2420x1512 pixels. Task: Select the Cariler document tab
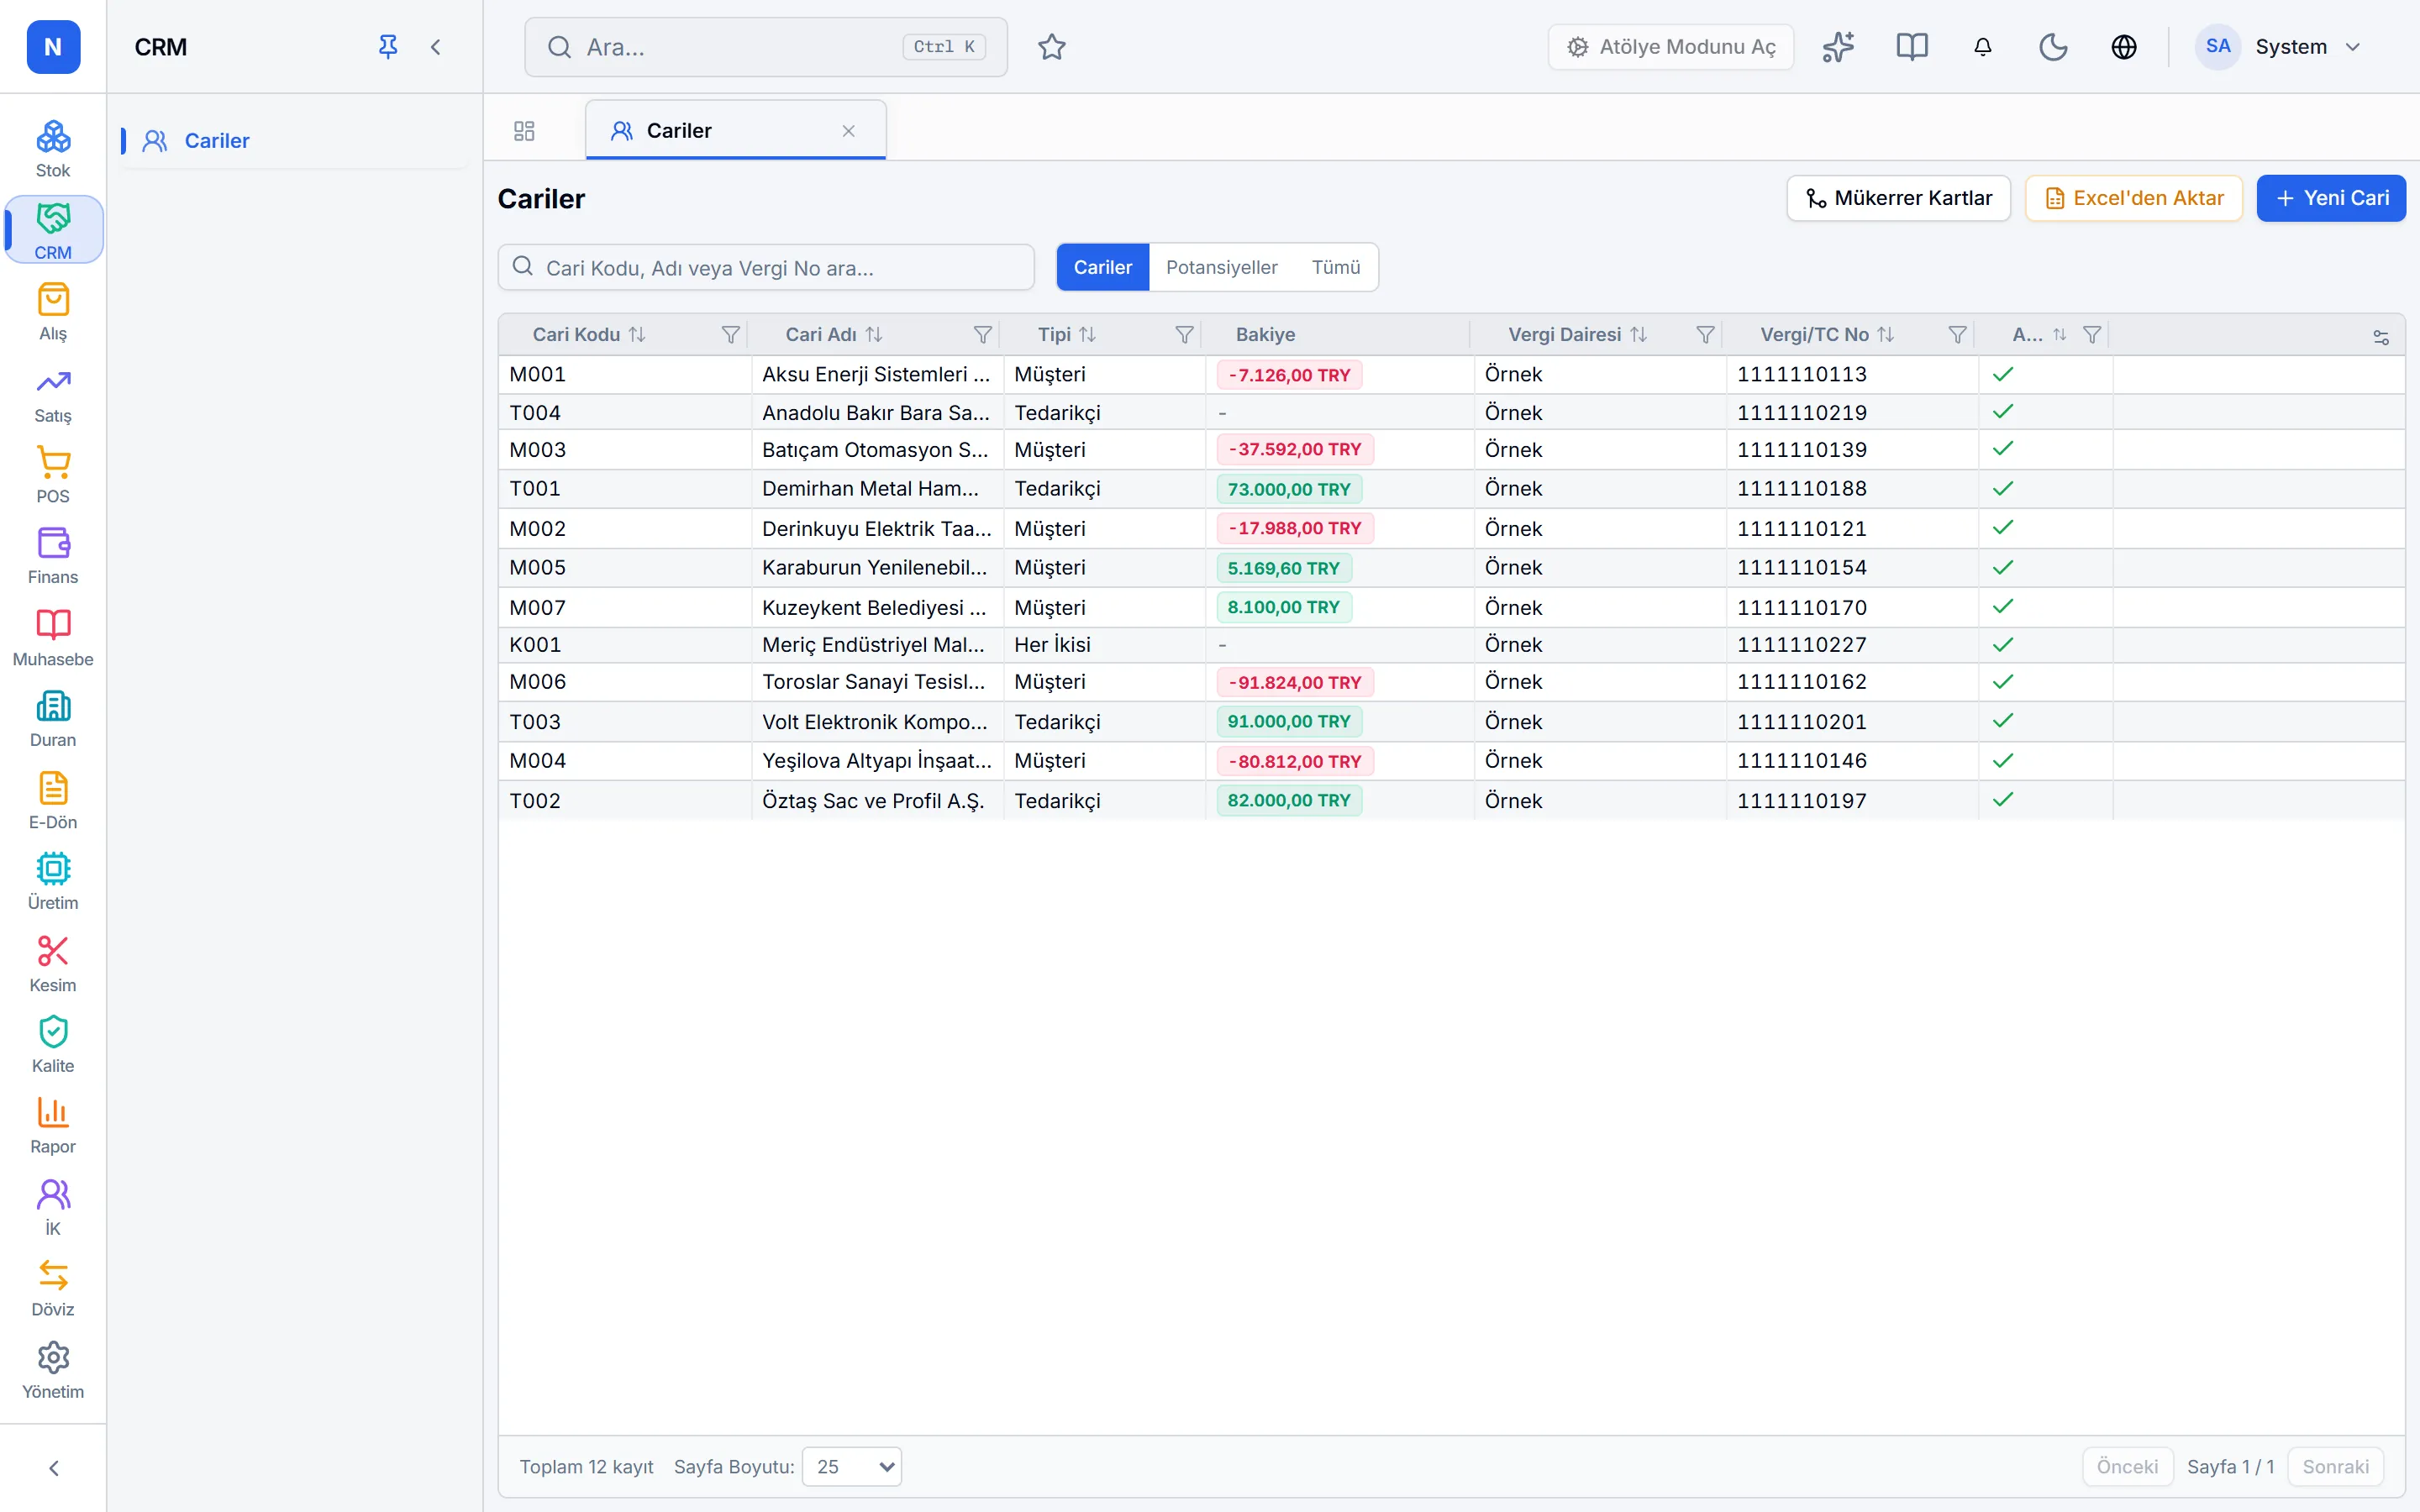coord(735,131)
